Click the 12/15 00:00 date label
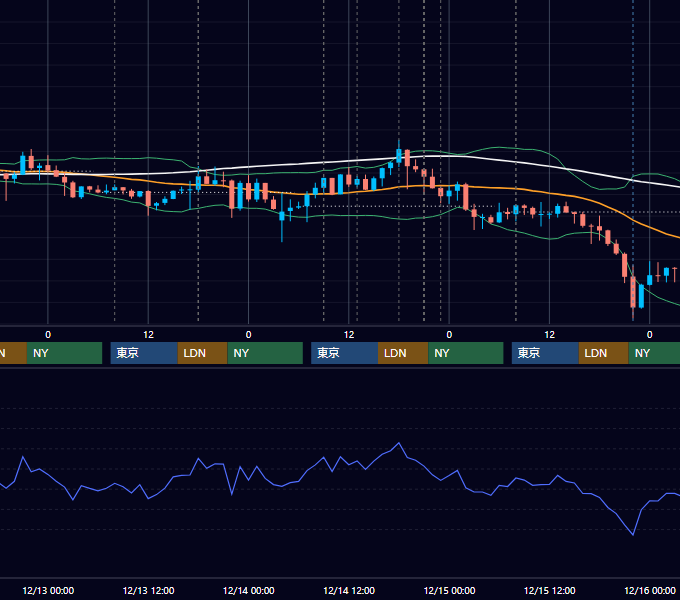The image size is (680, 600). click(449, 590)
